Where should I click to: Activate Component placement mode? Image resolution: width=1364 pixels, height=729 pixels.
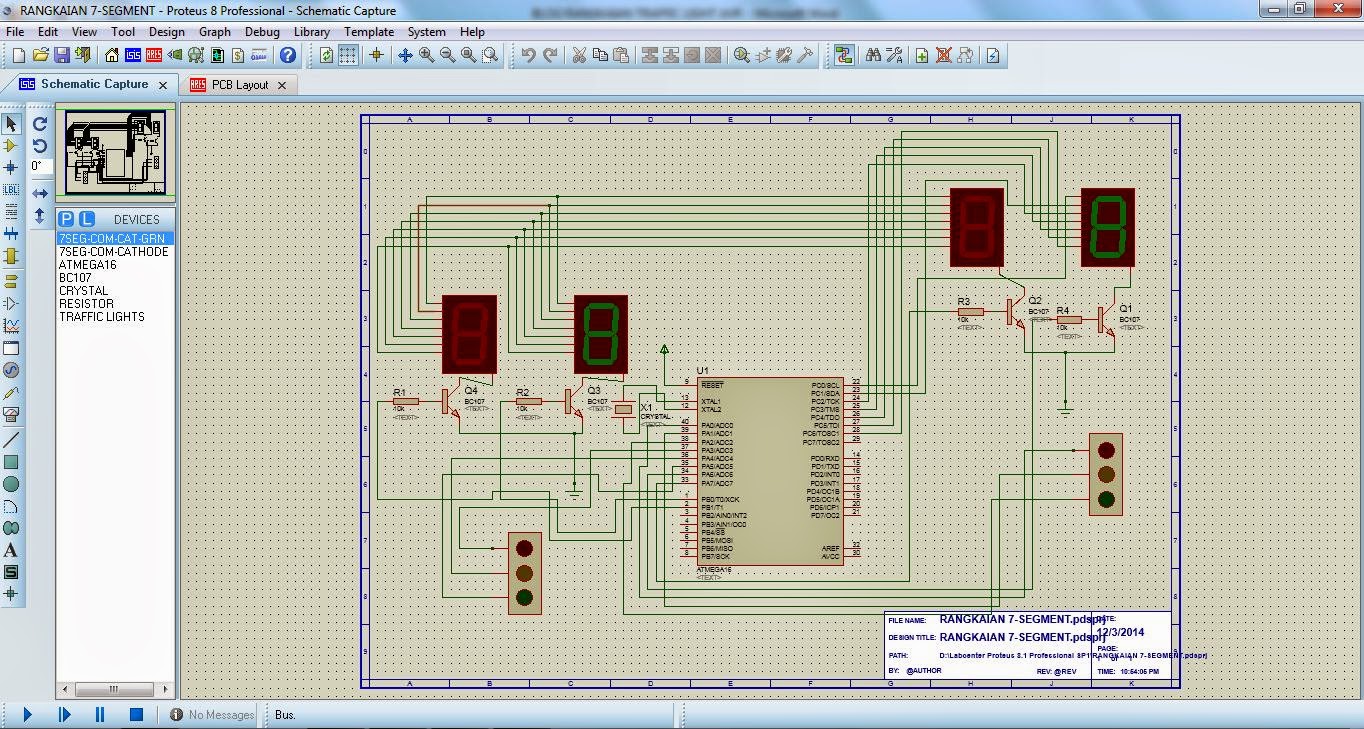[12, 145]
